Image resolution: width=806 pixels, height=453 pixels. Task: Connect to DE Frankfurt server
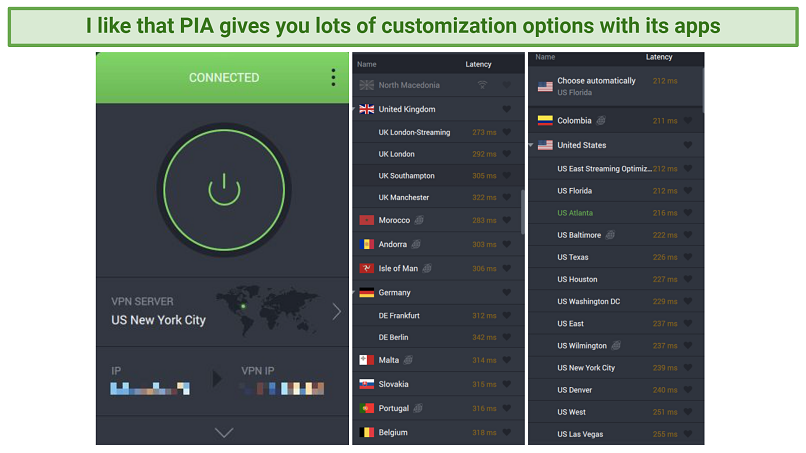click(438, 315)
